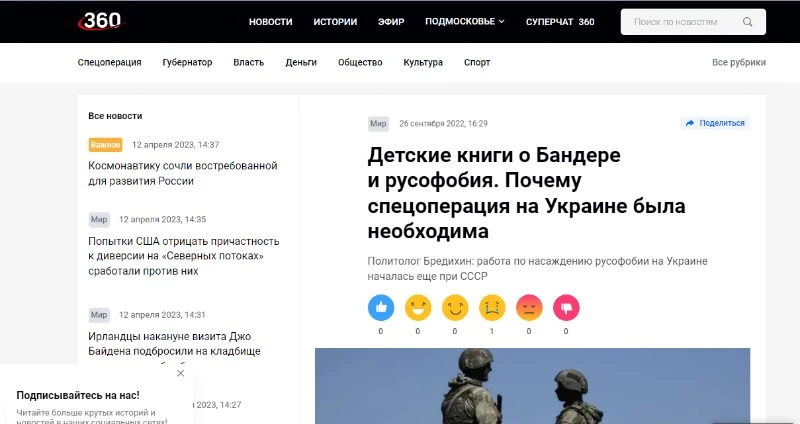This screenshot has width=800, height=424.
Task: Go to the Эфир section
Action: coord(391,22)
